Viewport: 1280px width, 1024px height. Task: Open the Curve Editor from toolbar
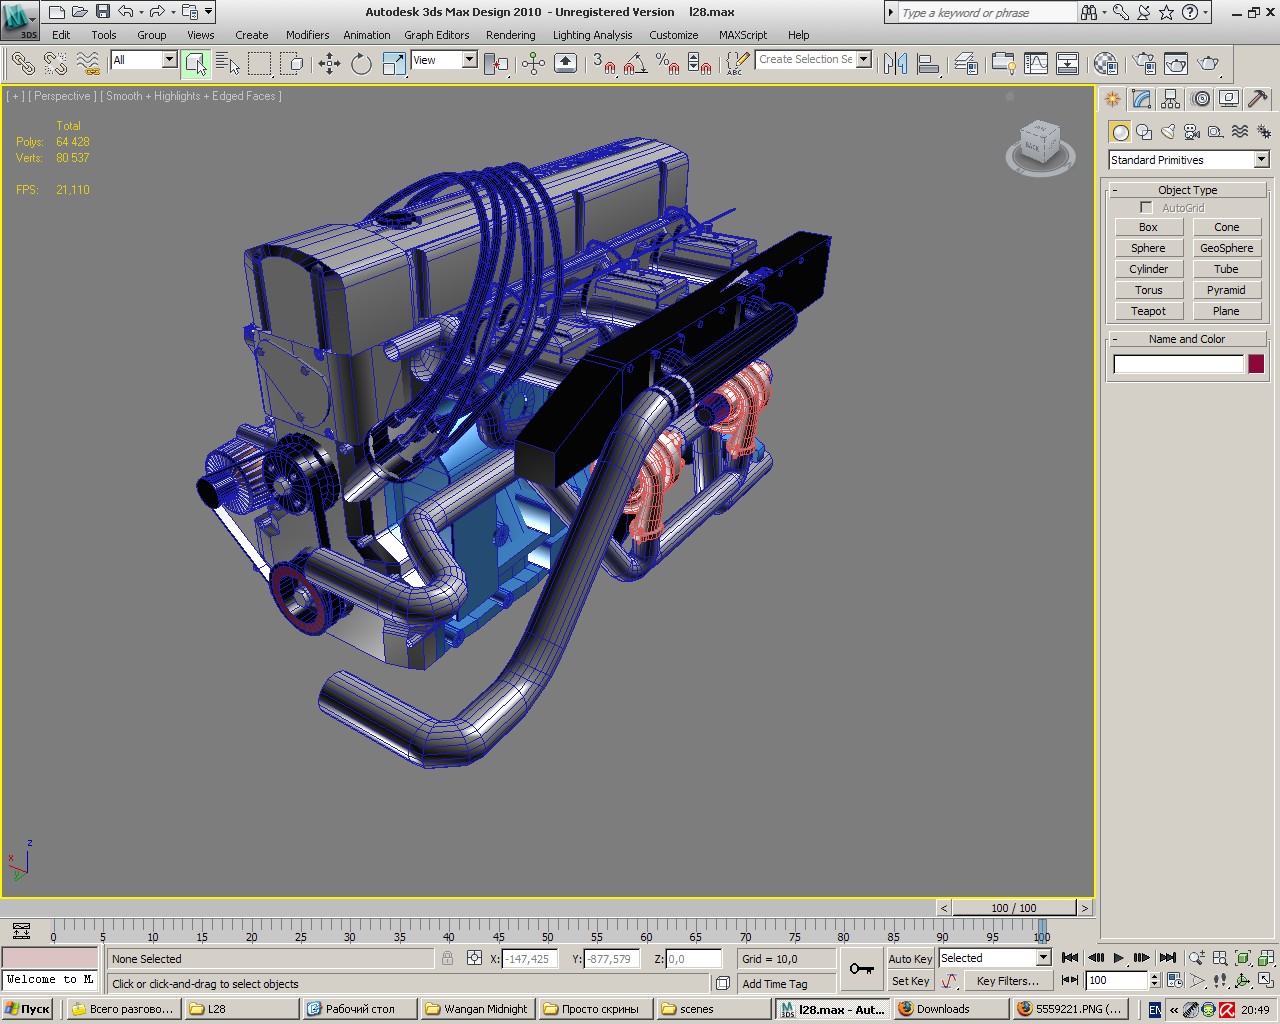[x=1036, y=64]
